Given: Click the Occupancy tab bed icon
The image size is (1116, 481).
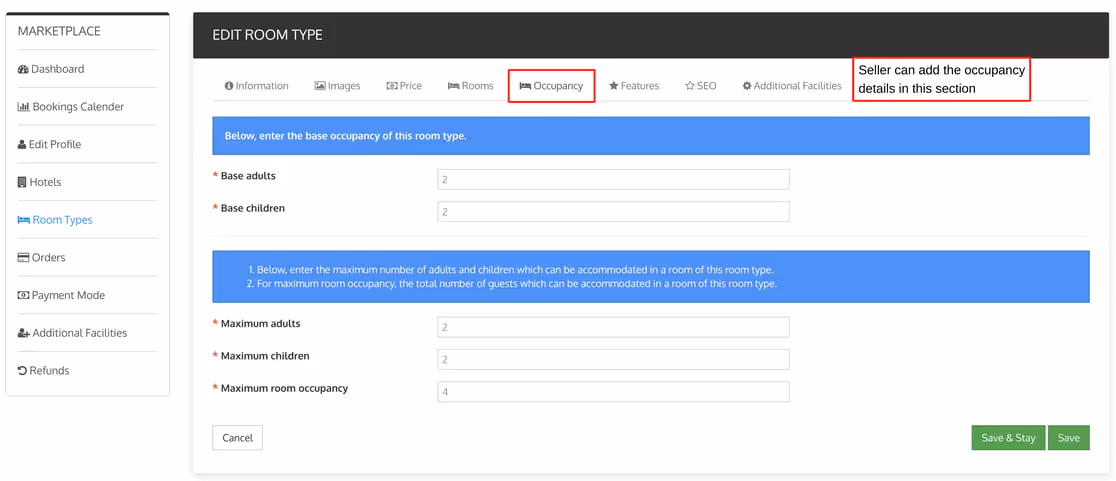Looking at the screenshot, I should (x=525, y=86).
